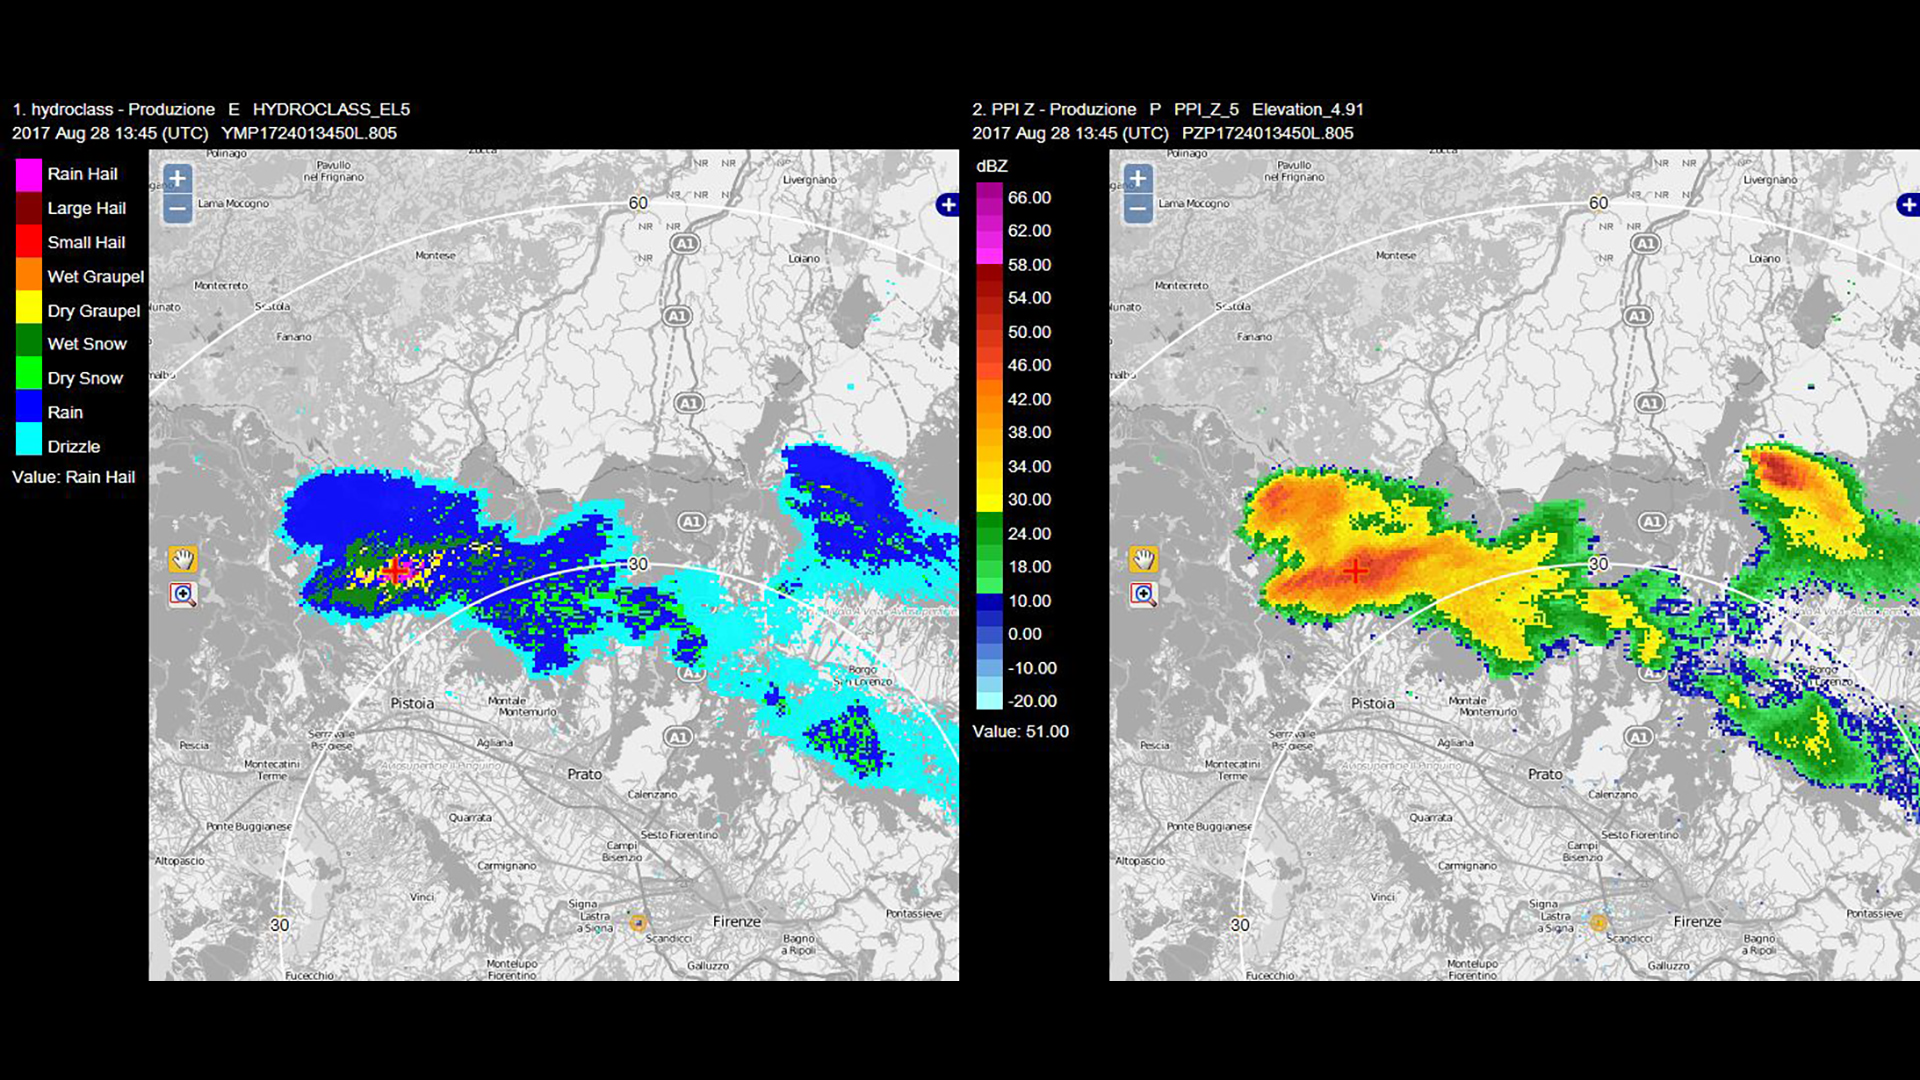Image resolution: width=1920 pixels, height=1080 pixels.
Task: Click the 'Large Hail' legend label
Action: pos(87,208)
